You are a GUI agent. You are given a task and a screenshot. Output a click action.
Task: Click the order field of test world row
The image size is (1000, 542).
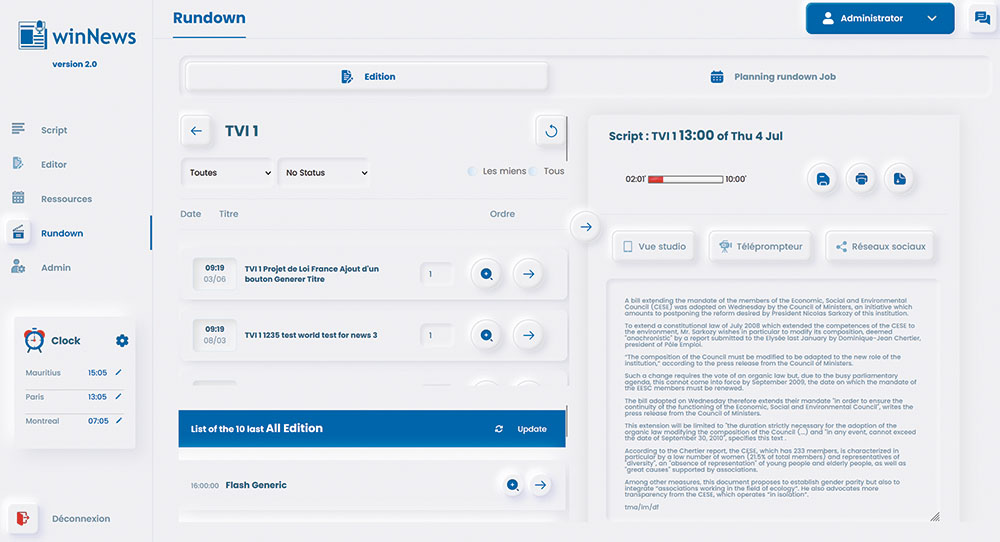click(436, 335)
